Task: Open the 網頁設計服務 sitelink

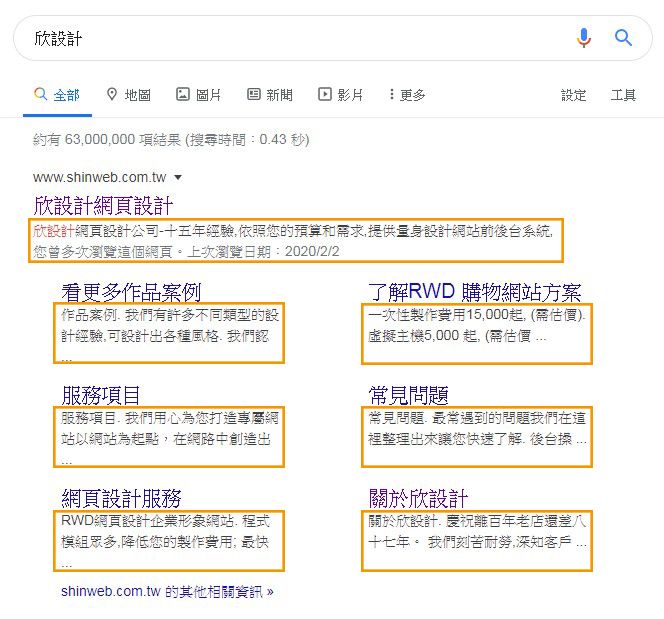Action: [121, 498]
